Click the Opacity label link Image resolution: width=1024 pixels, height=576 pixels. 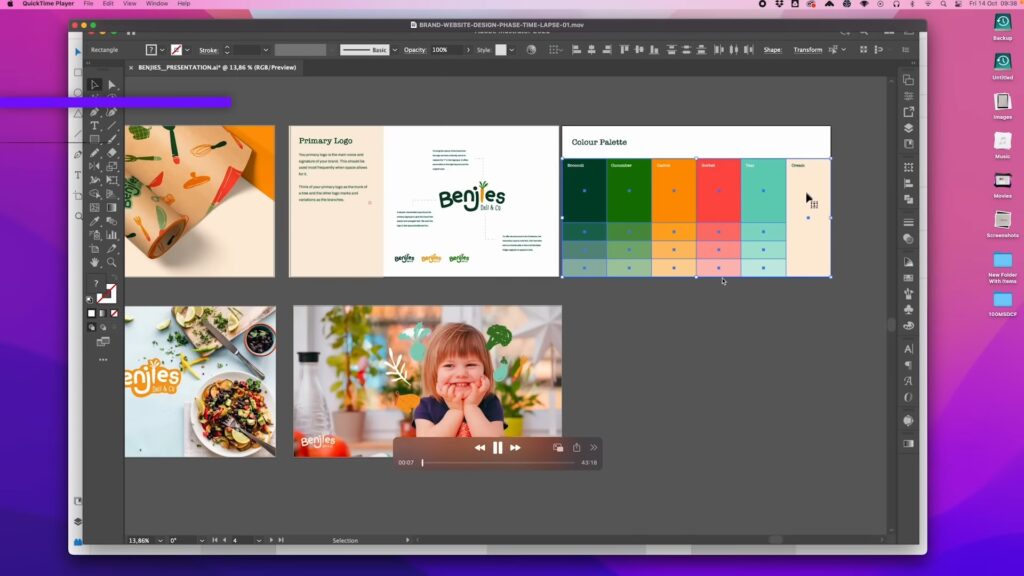(415, 50)
